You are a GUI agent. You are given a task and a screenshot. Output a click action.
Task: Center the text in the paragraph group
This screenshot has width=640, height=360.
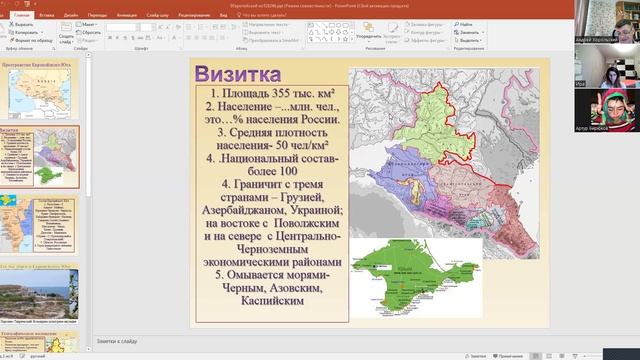[197, 38]
